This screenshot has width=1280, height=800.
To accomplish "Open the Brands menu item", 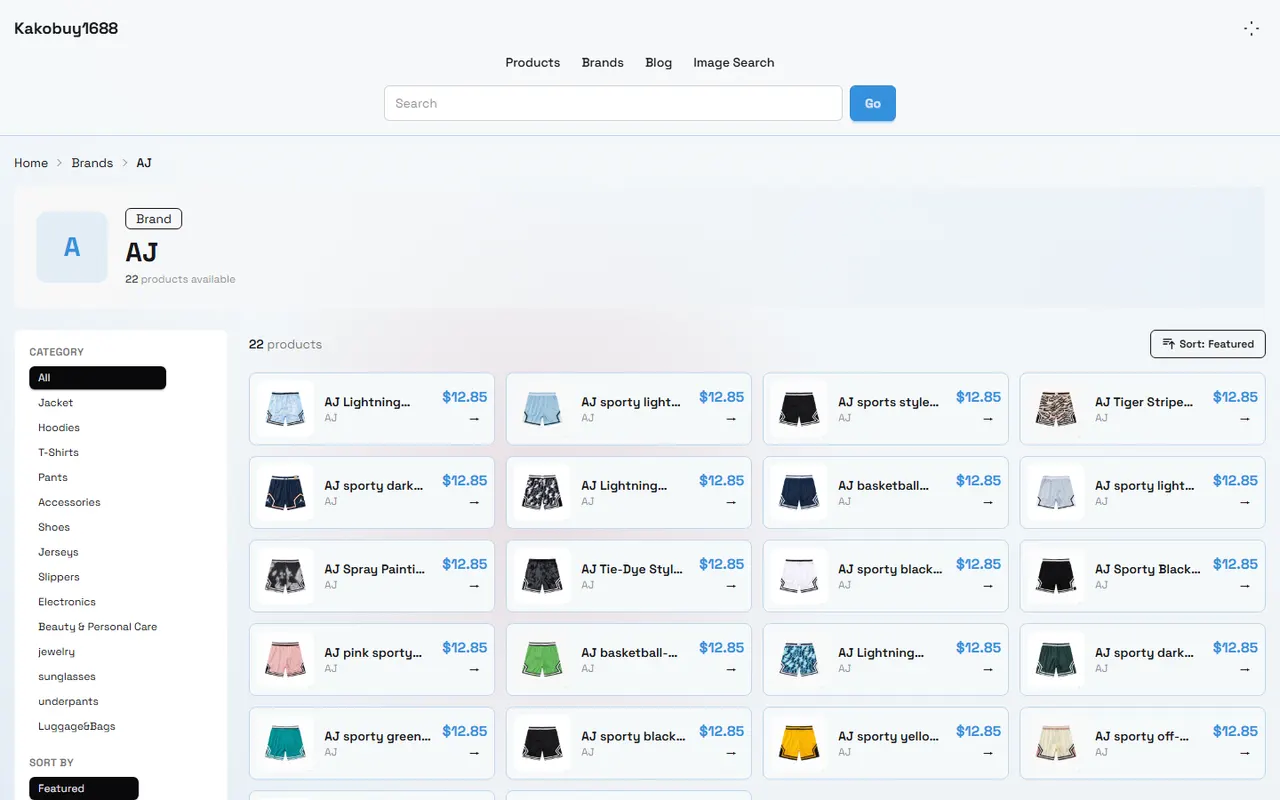I will (x=602, y=62).
